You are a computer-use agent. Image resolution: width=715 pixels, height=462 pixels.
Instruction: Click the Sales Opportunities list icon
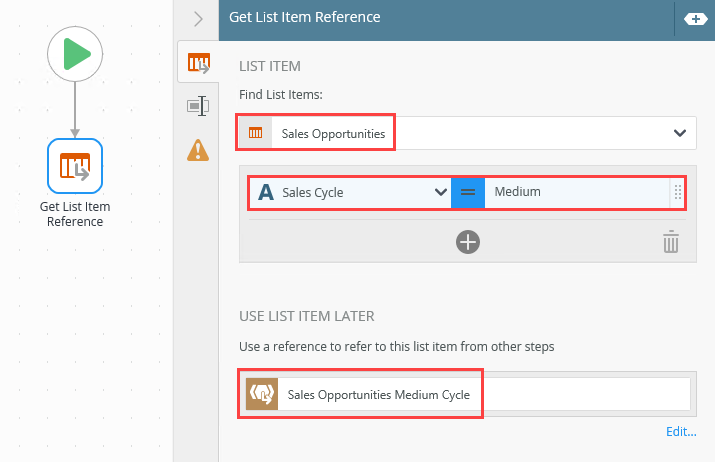(255, 133)
